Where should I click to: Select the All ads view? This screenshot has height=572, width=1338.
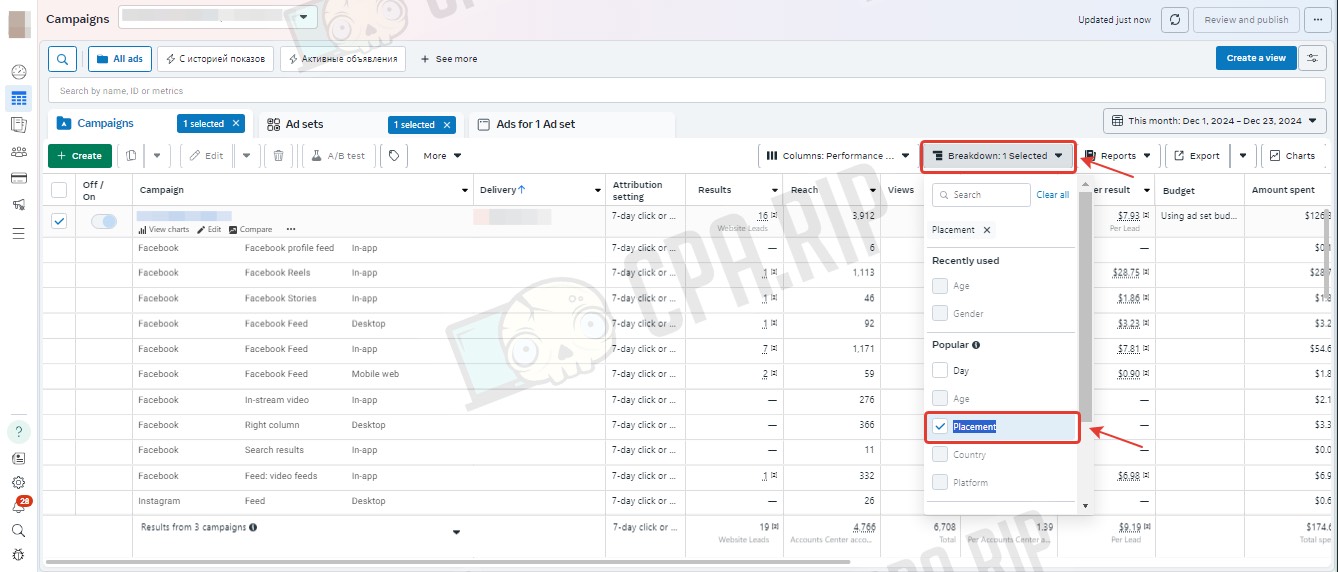pos(119,59)
